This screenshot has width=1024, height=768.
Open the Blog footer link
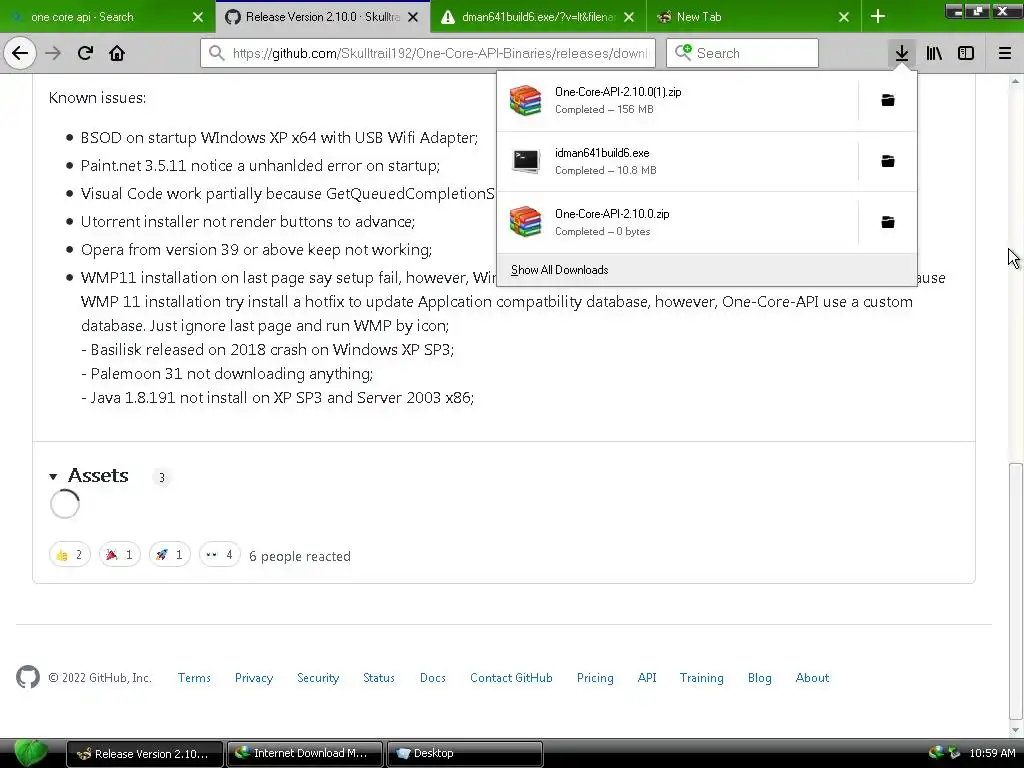760,678
